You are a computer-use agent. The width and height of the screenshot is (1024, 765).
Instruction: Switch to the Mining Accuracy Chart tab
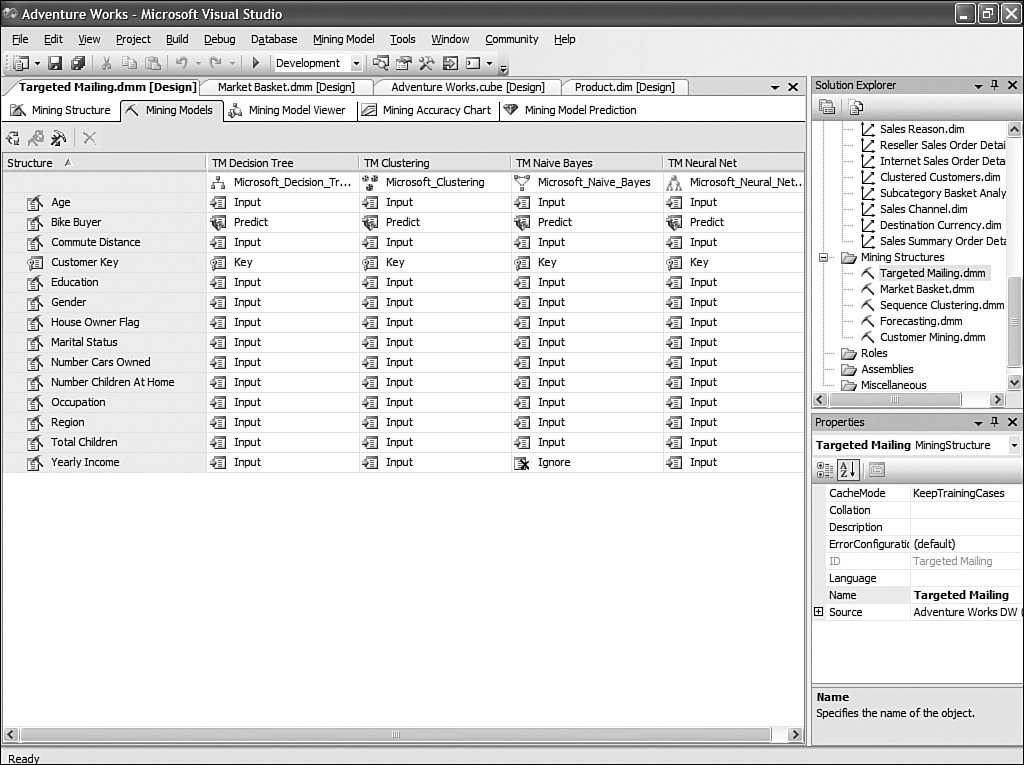(x=426, y=110)
